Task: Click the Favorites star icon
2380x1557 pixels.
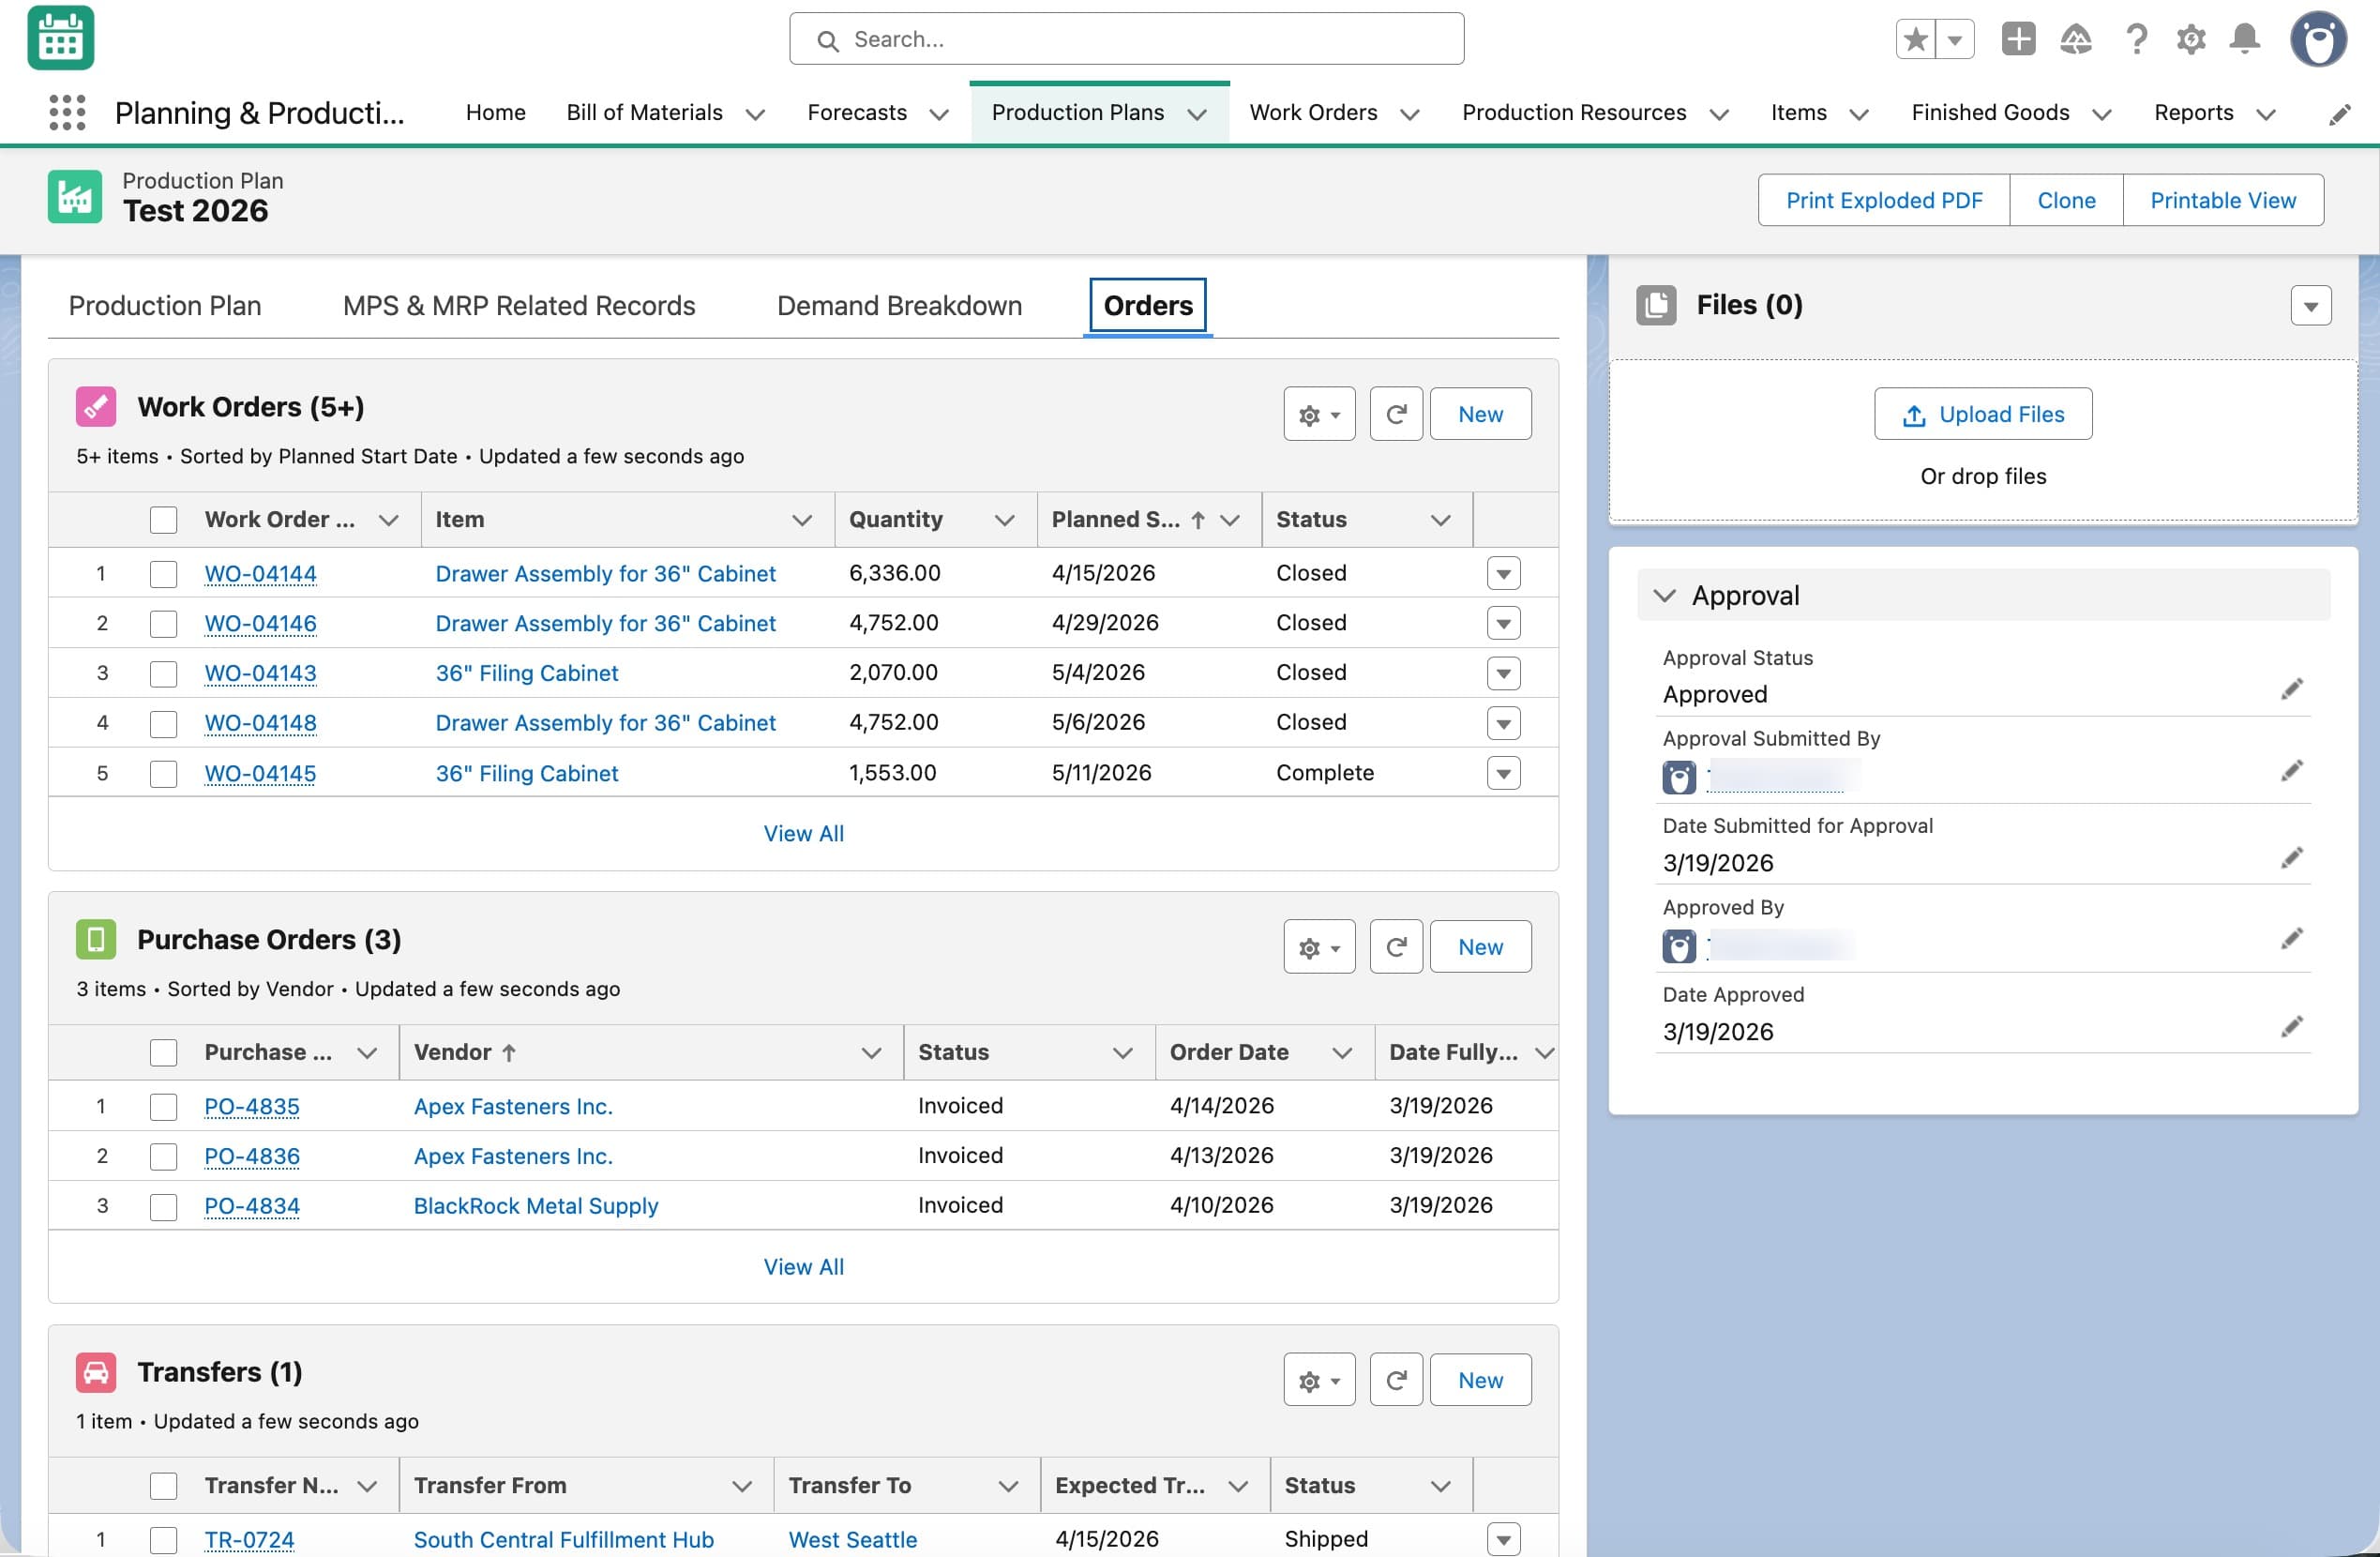Action: pyautogui.click(x=1915, y=39)
